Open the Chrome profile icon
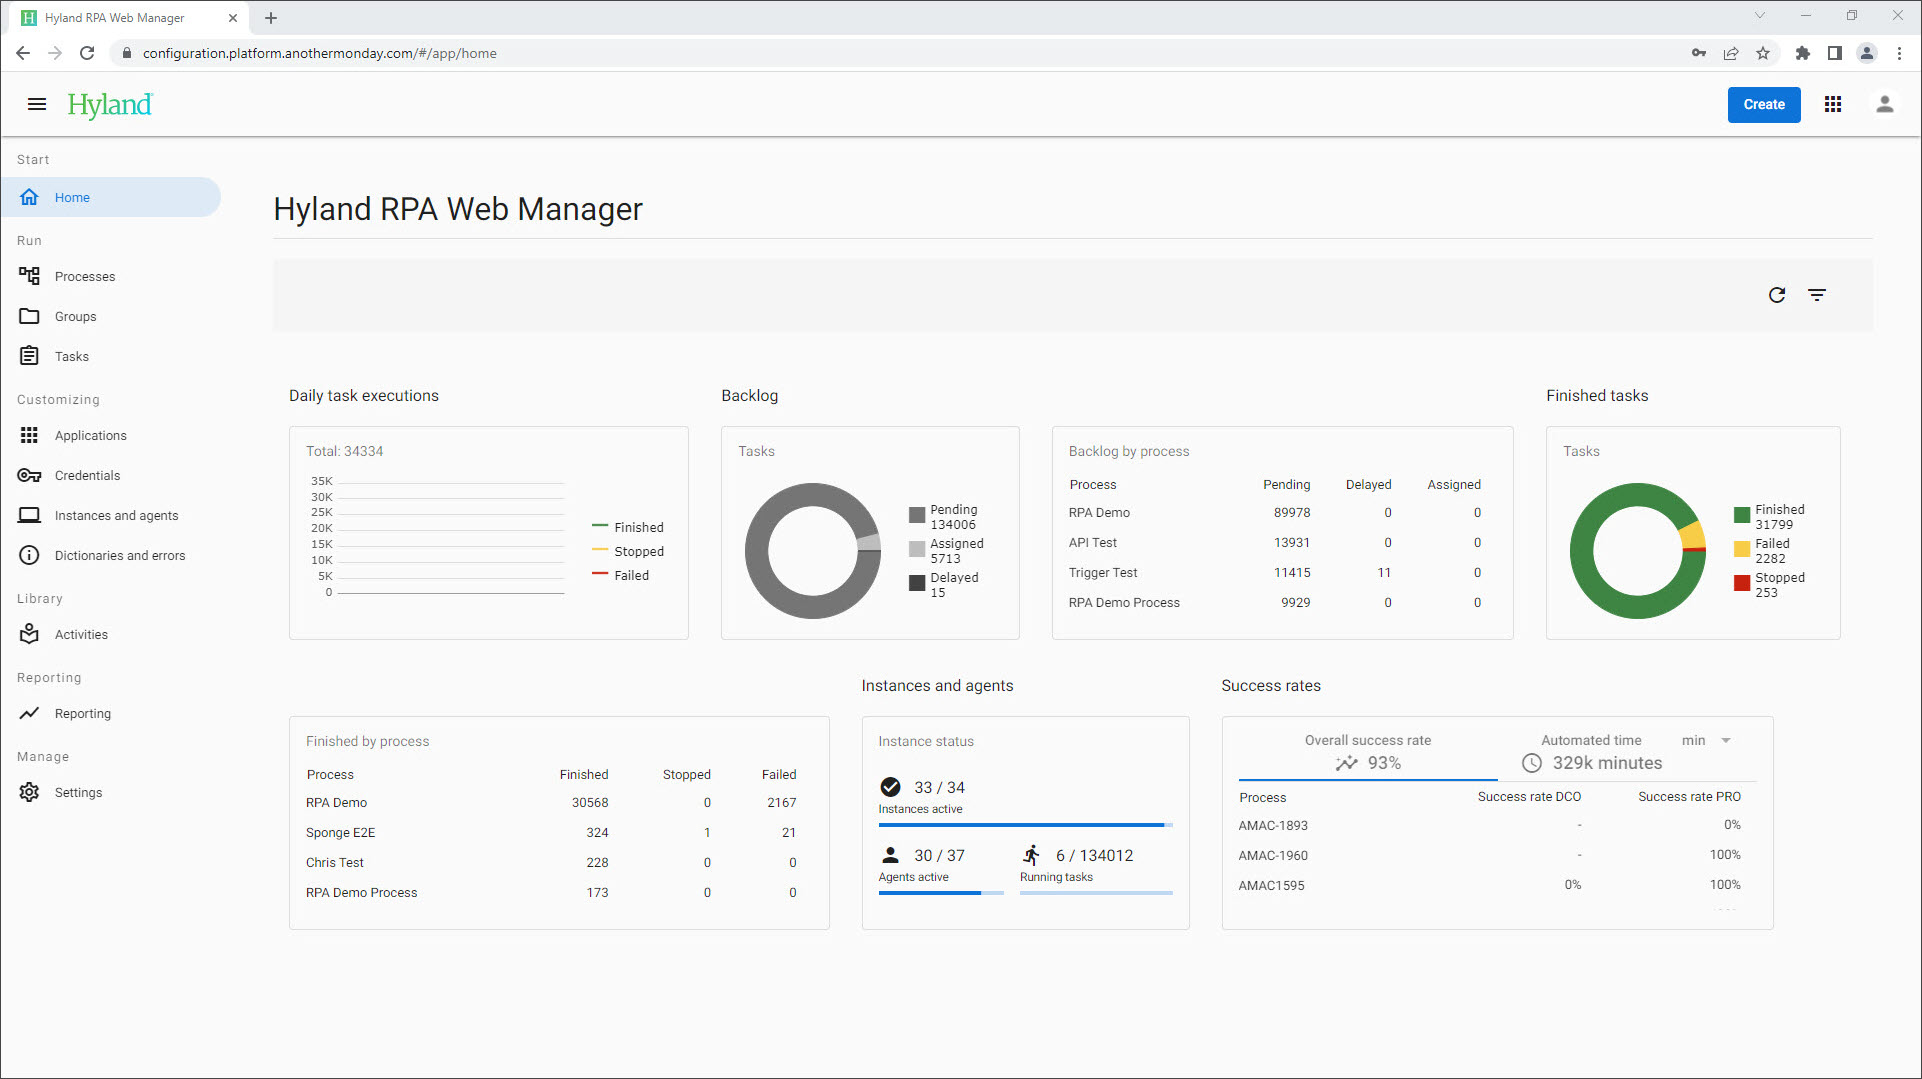Image resolution: width=1922 pixels, height=1079 pixels. click(1866, 53)
